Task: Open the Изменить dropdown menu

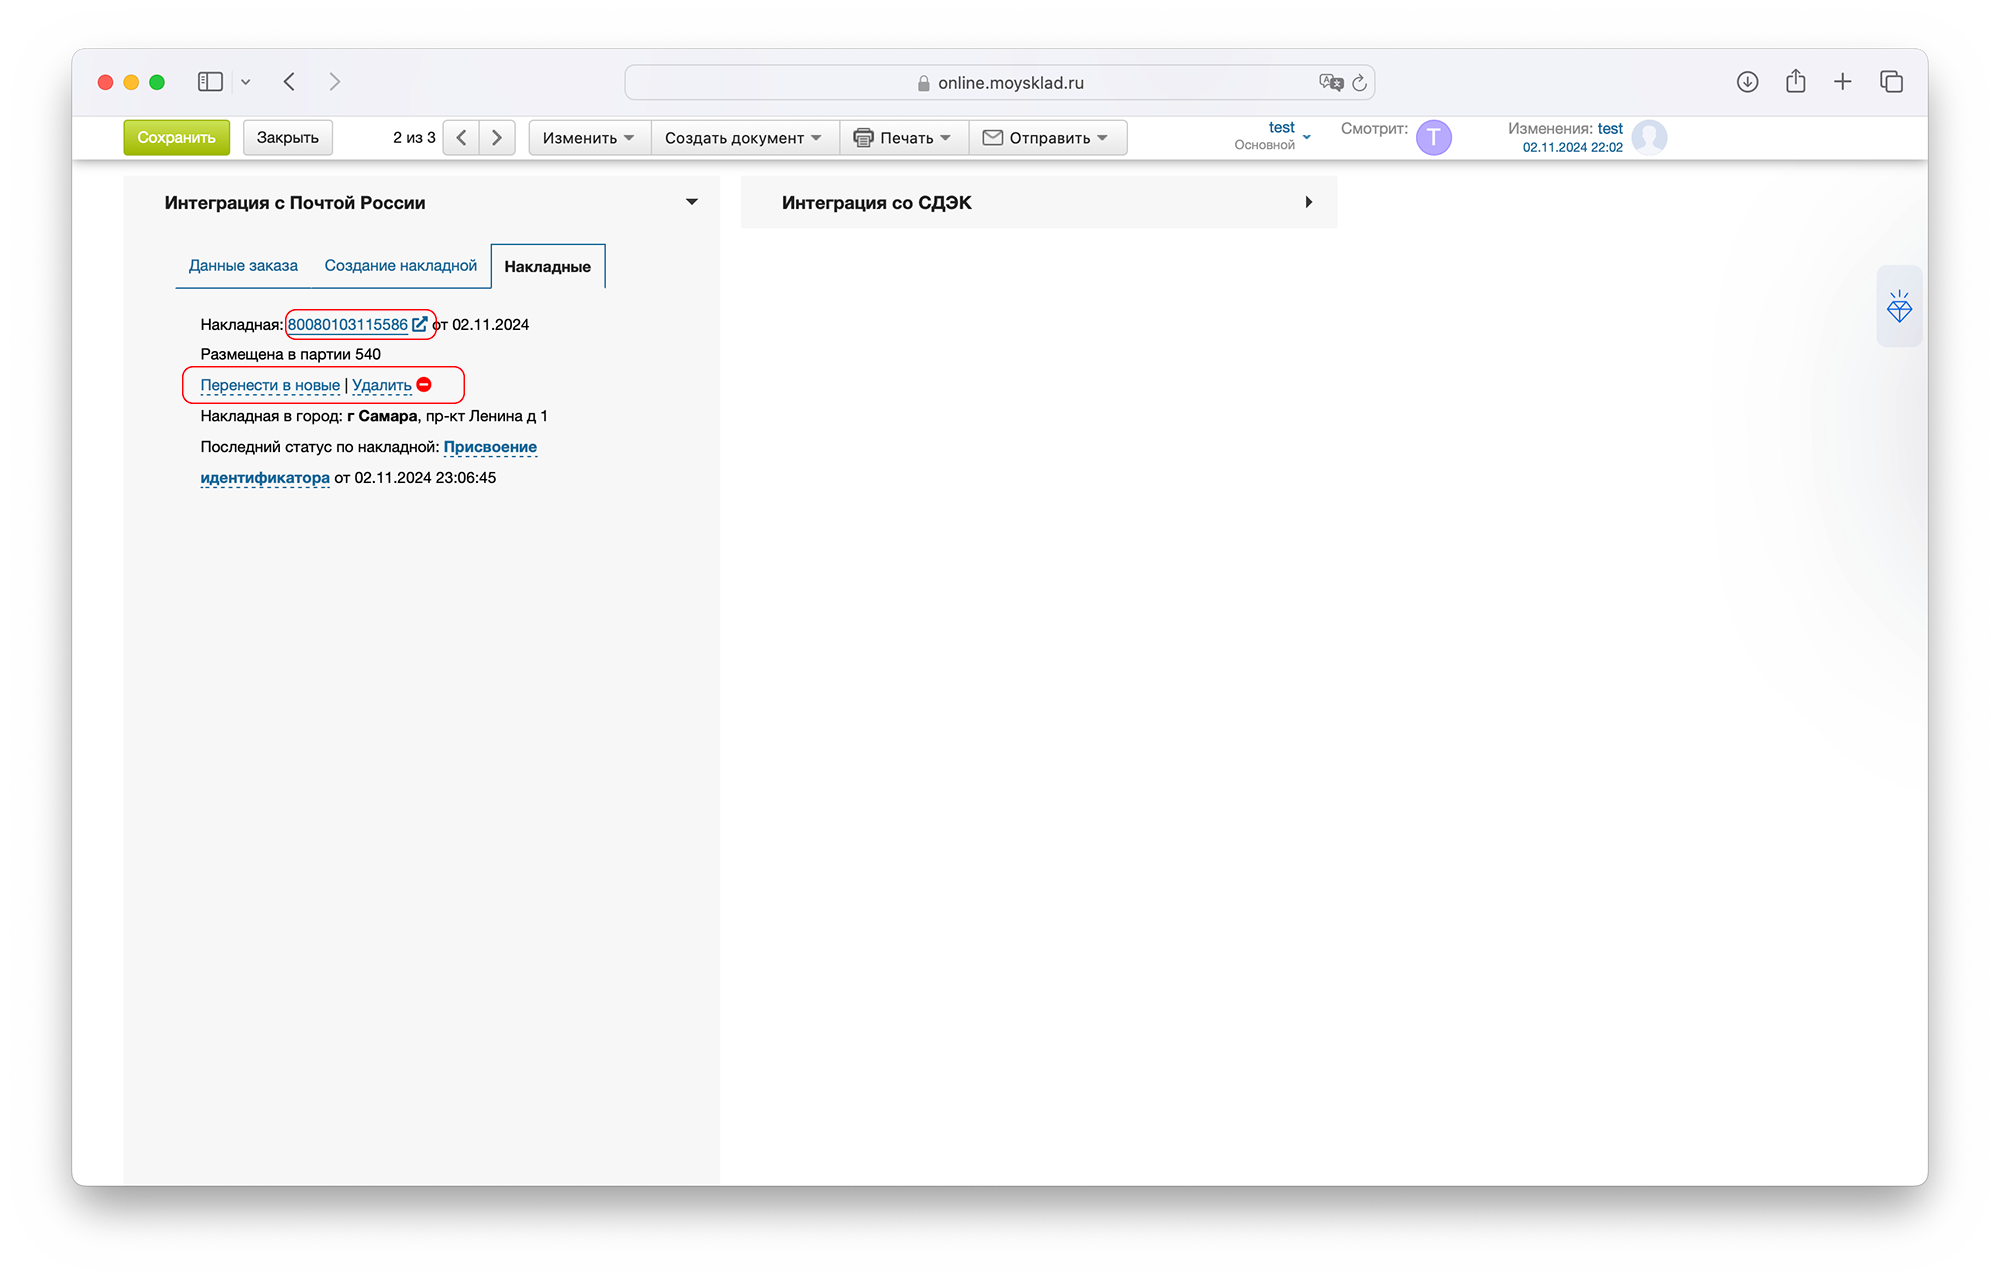Action: (588, 138)
